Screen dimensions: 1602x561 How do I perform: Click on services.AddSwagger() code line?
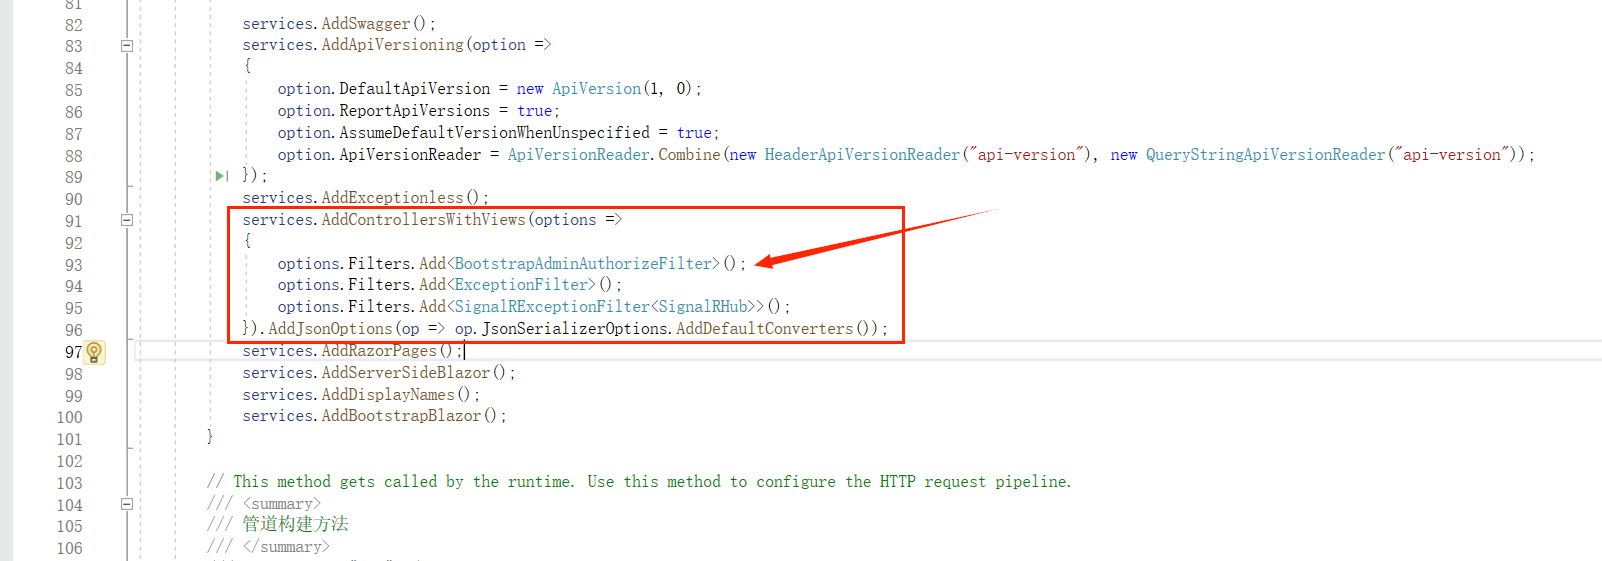tap(338, 23)
